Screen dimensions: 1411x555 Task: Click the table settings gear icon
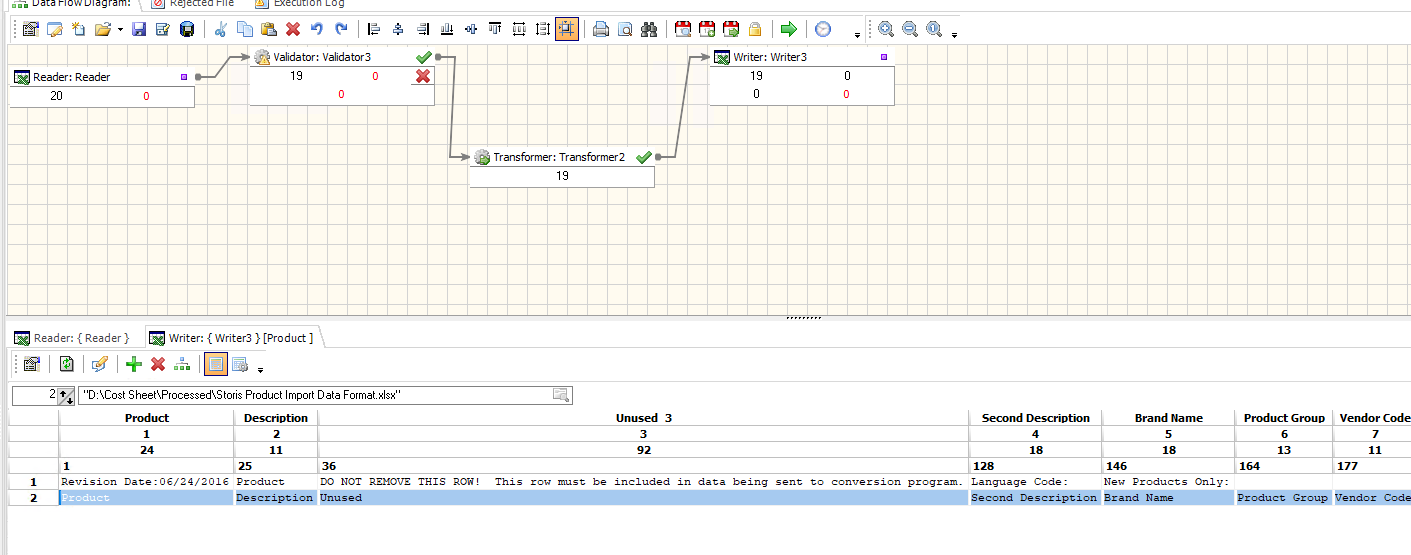click(x=239, y=364)
